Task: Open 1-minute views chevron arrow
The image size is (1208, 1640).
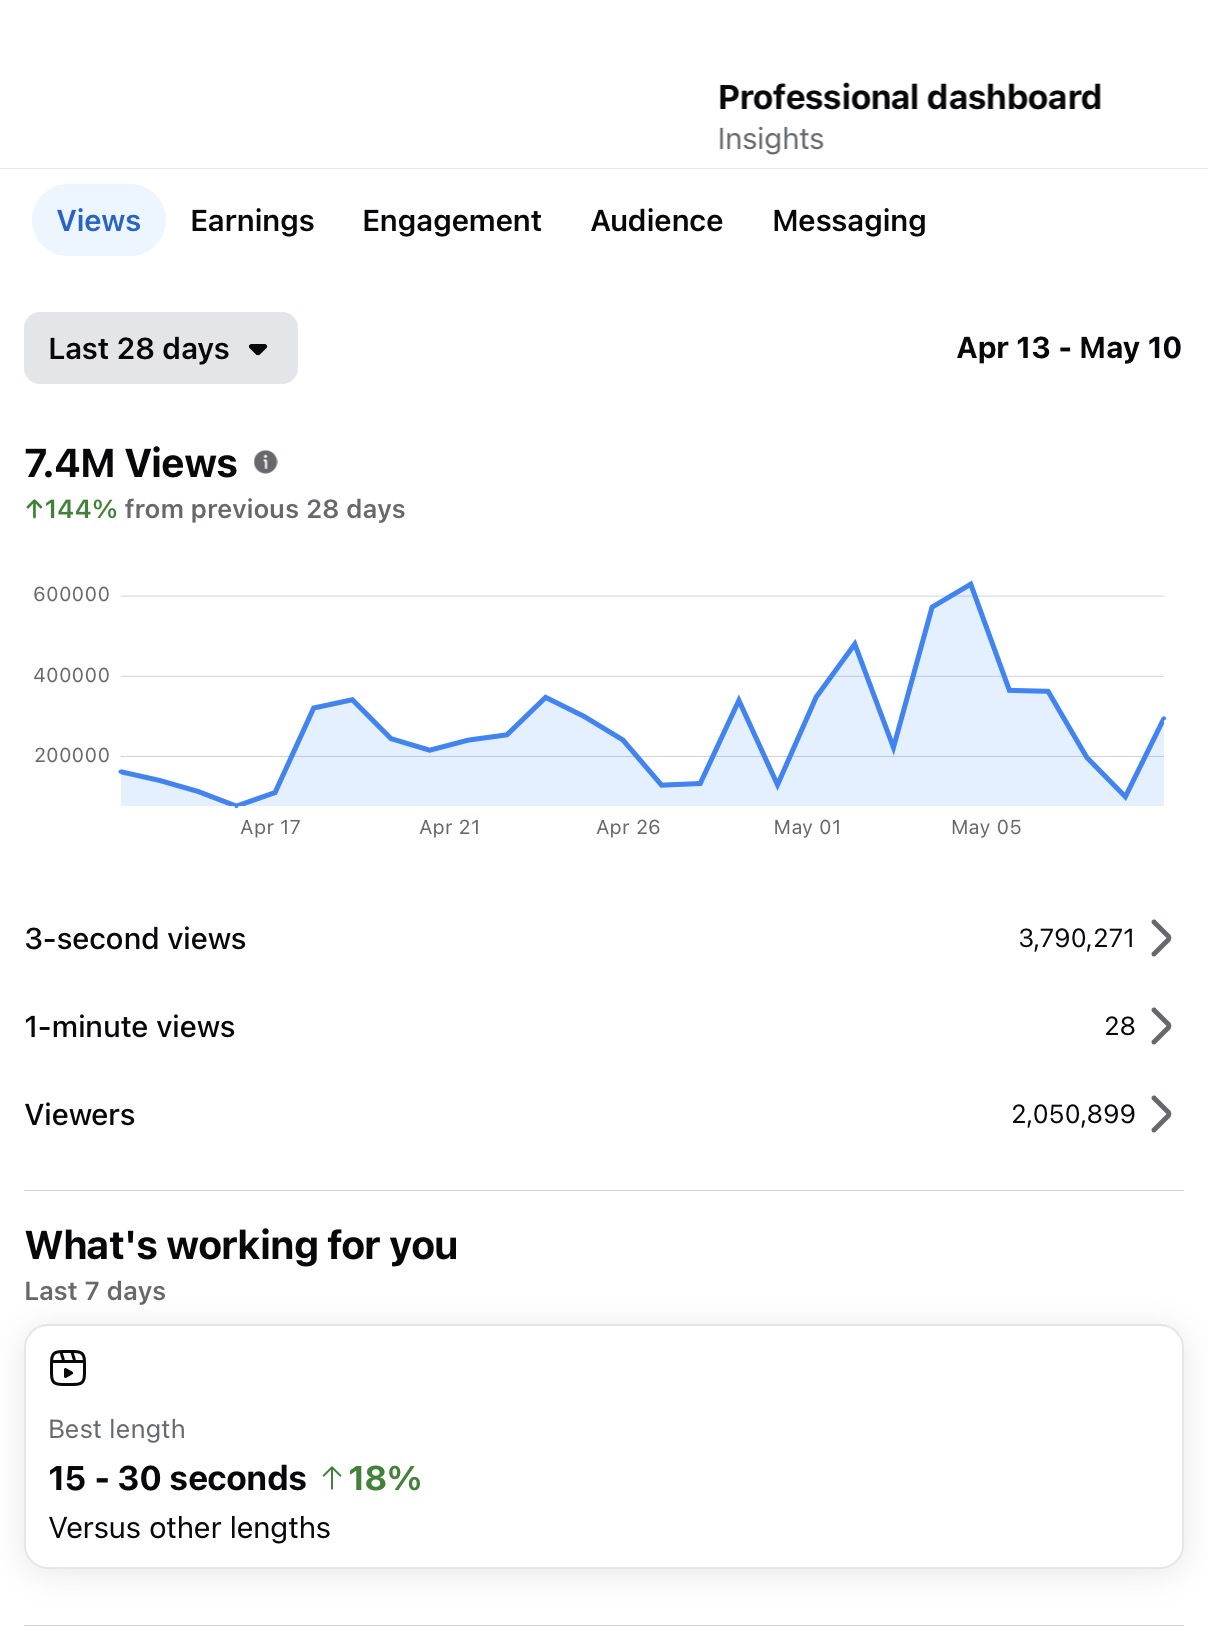Action: click(1161, 1026)
